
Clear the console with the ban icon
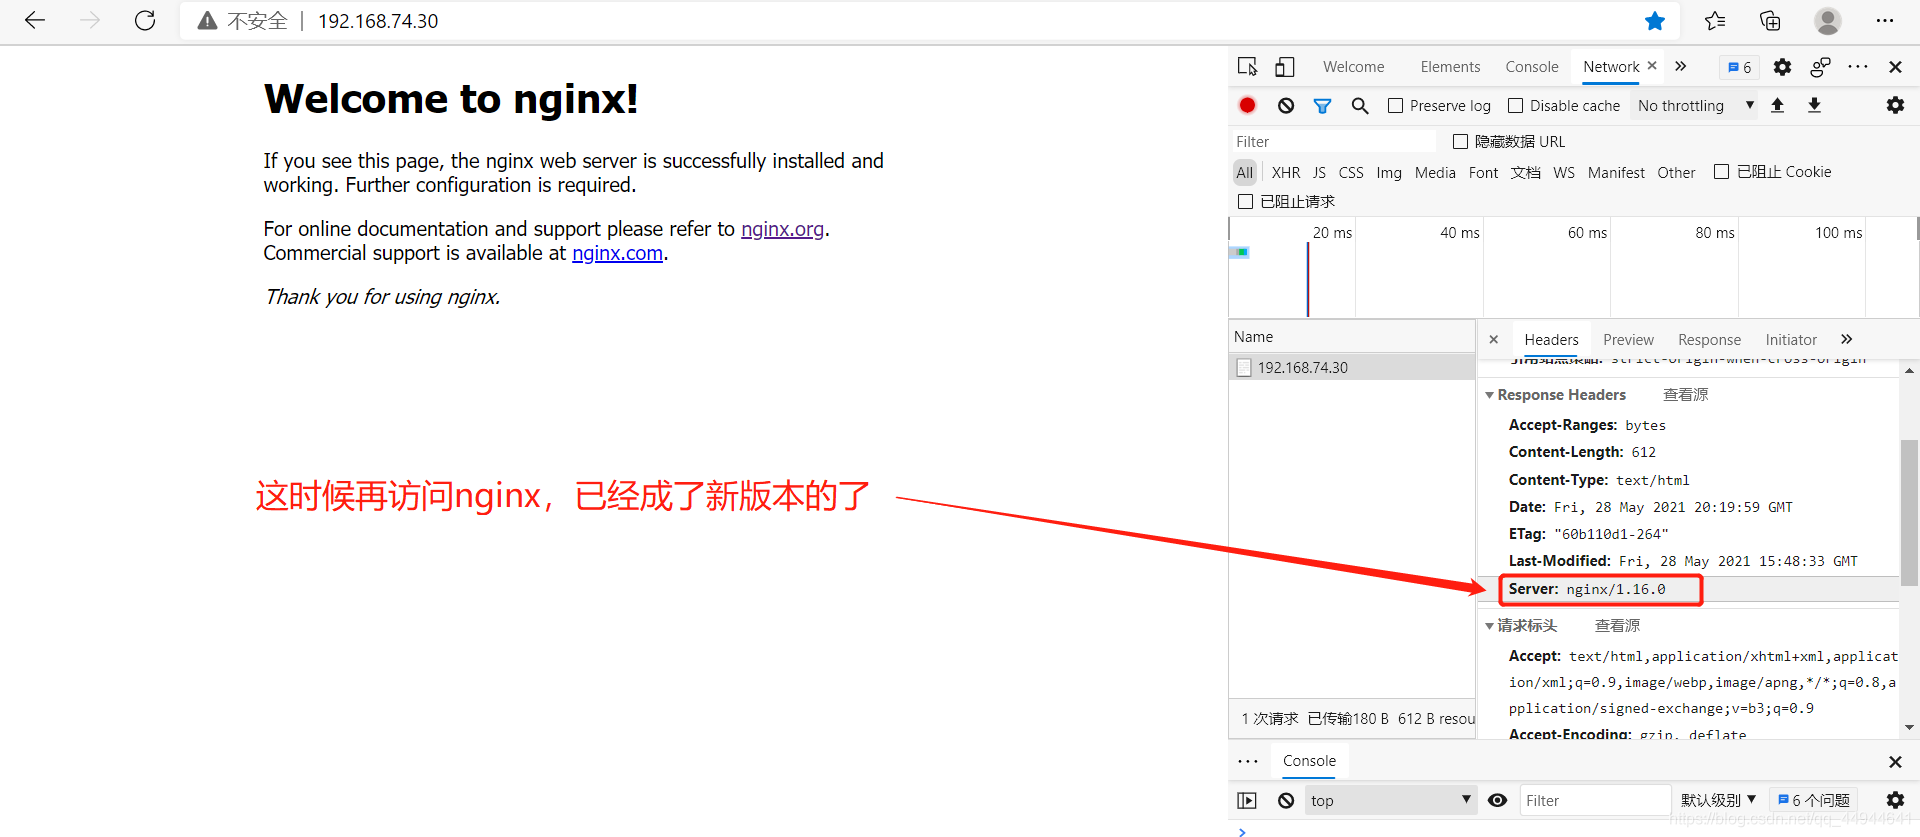tap(1286, 800)
